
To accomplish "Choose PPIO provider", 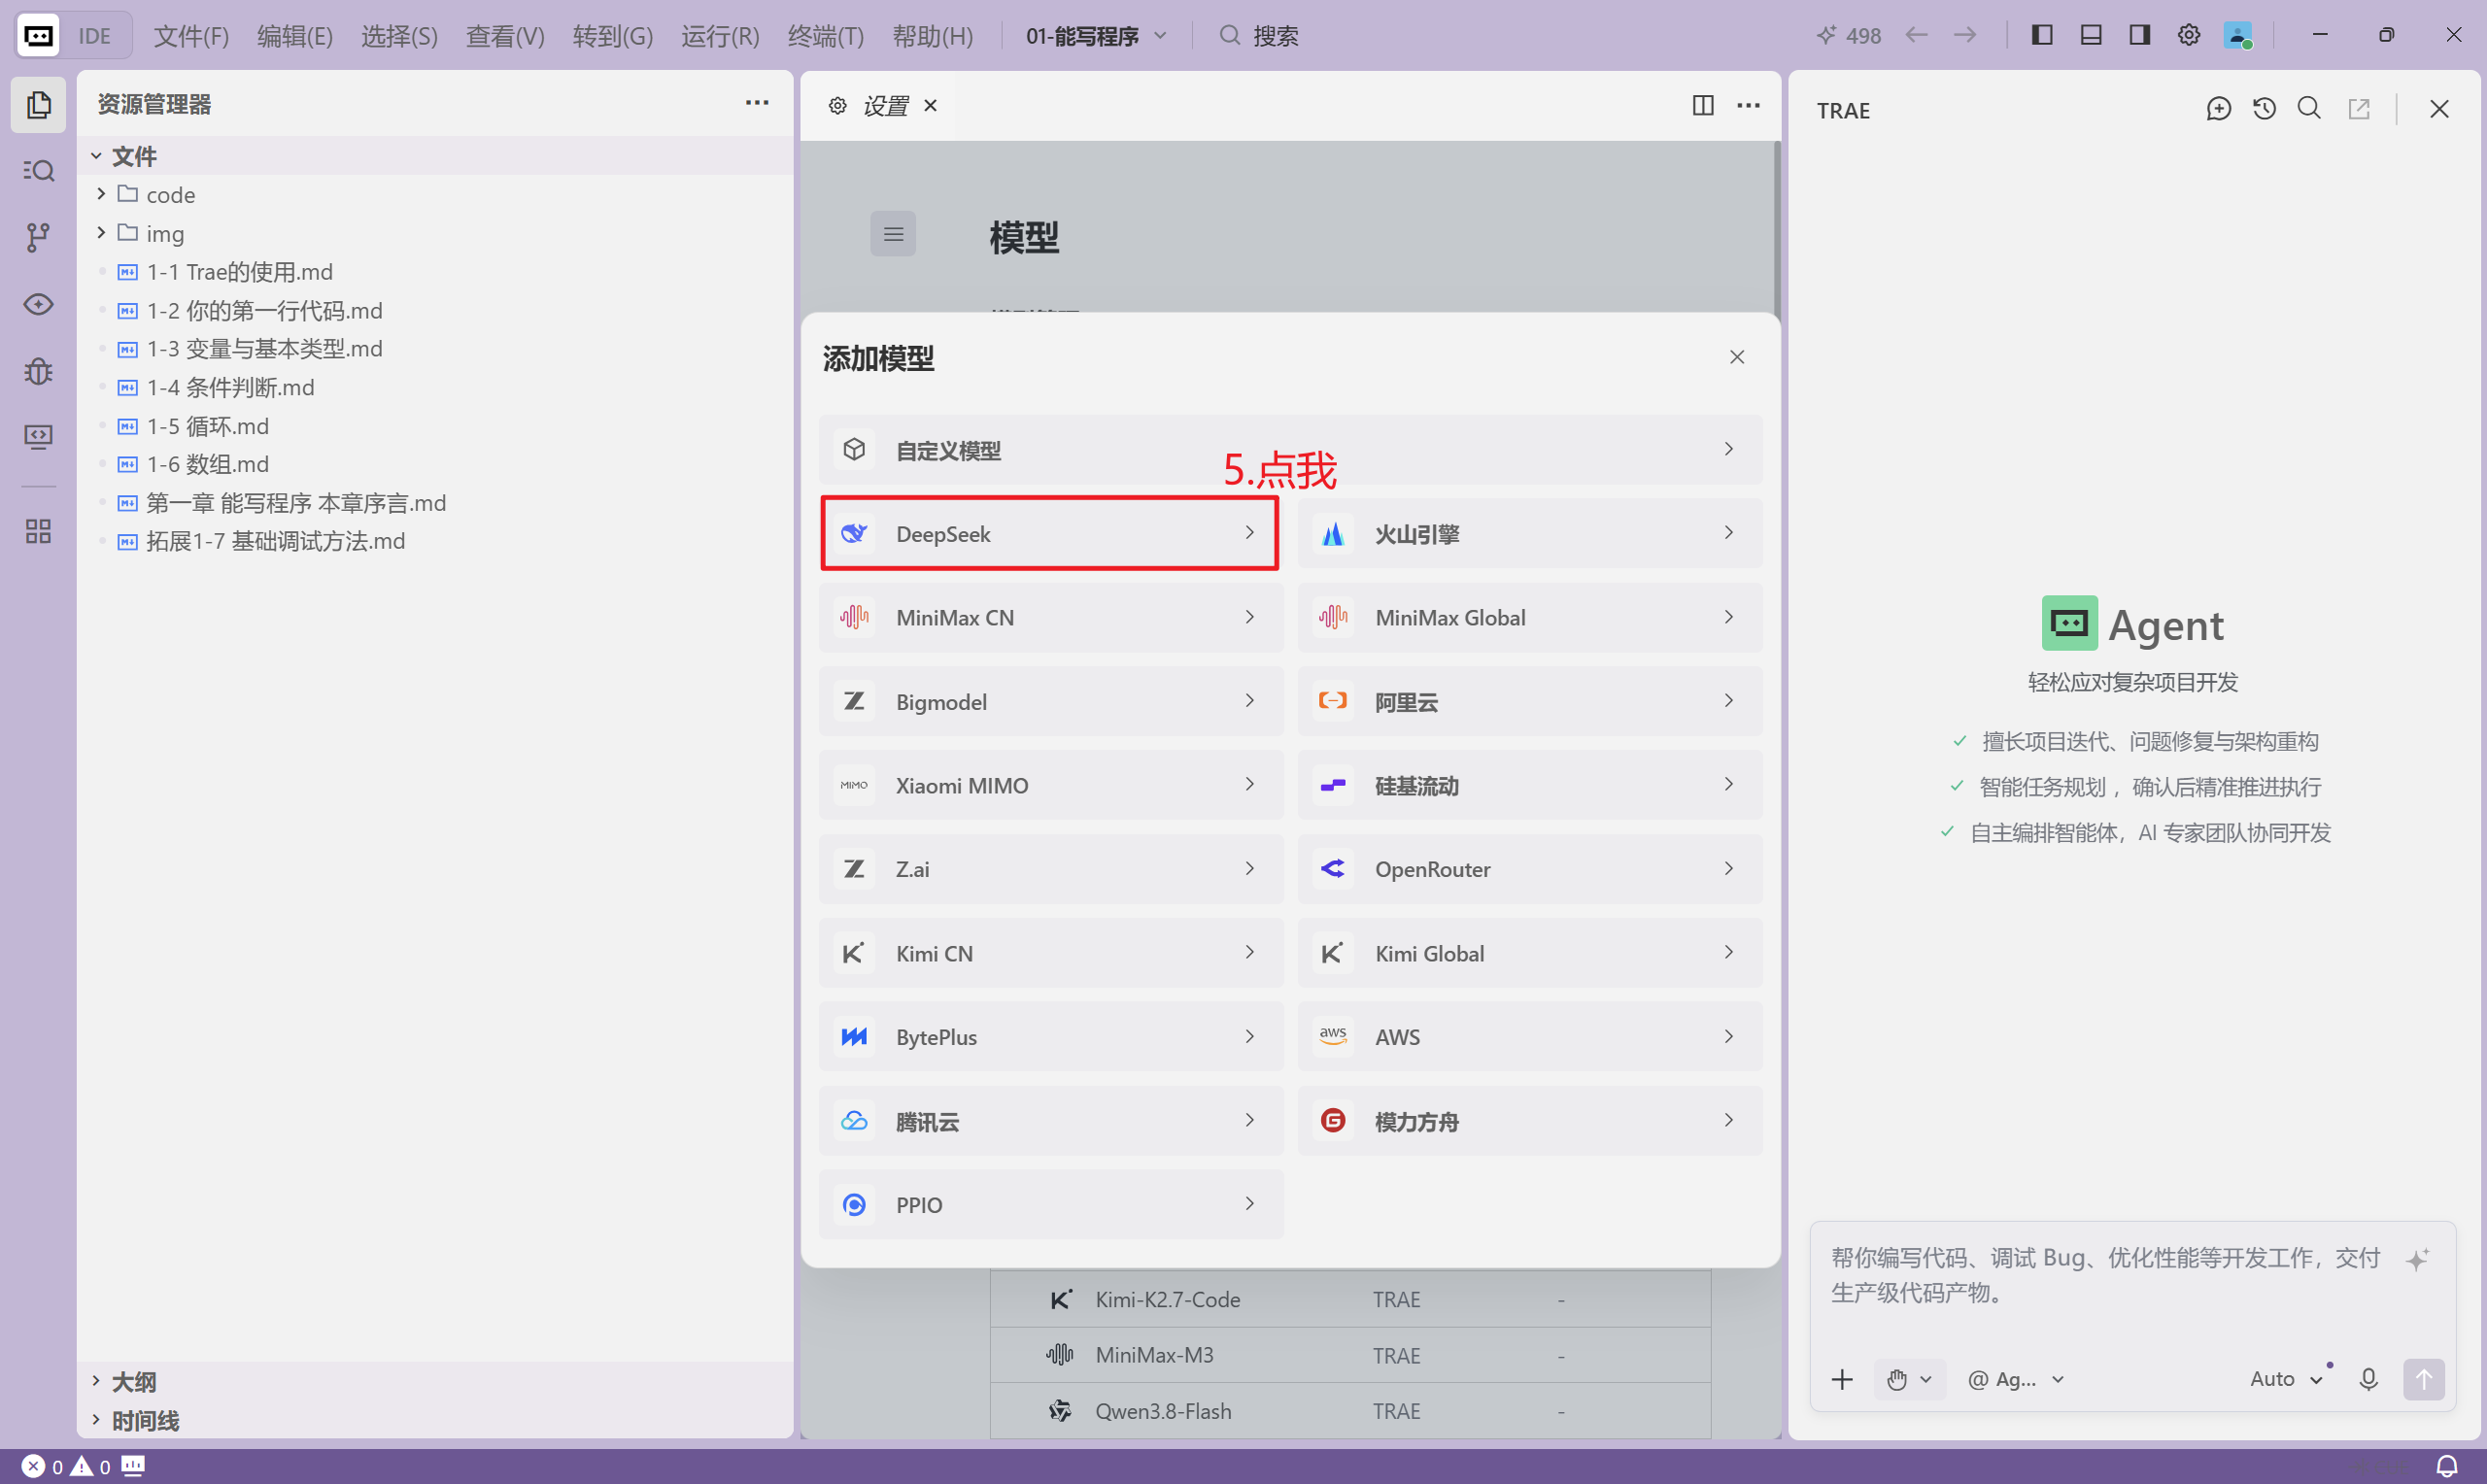I will pos(1051,1205).
